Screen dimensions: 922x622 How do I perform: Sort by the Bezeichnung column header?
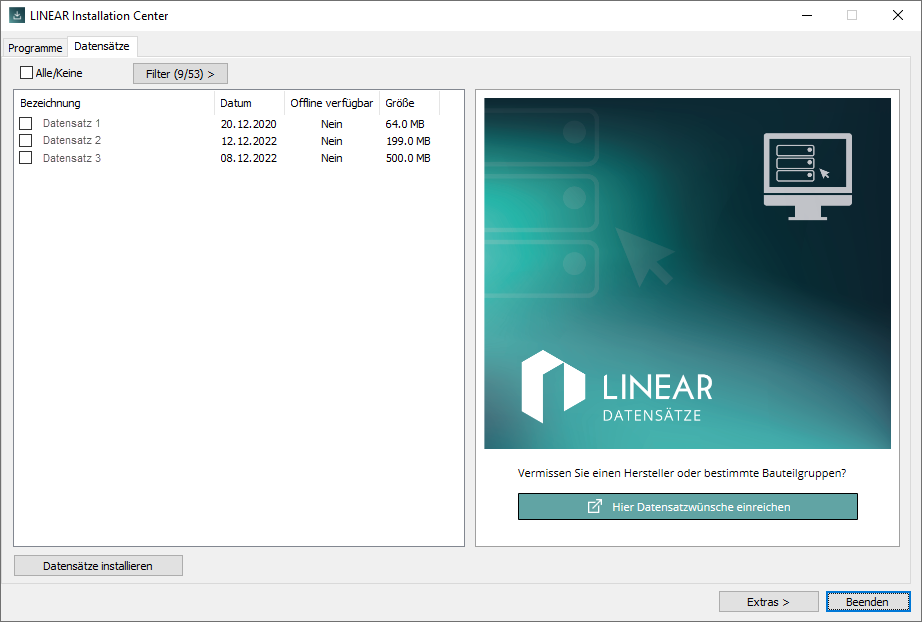click(114, 103)
